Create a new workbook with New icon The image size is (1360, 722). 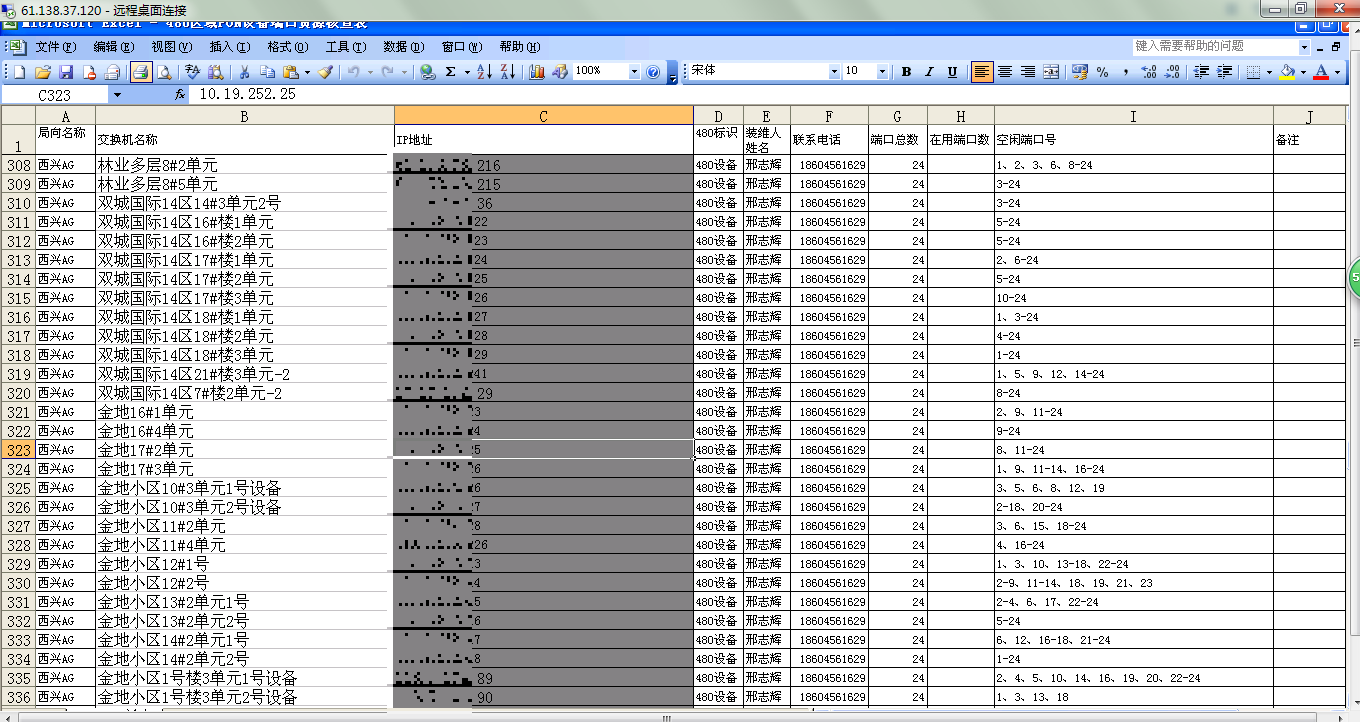coord(20,72)
